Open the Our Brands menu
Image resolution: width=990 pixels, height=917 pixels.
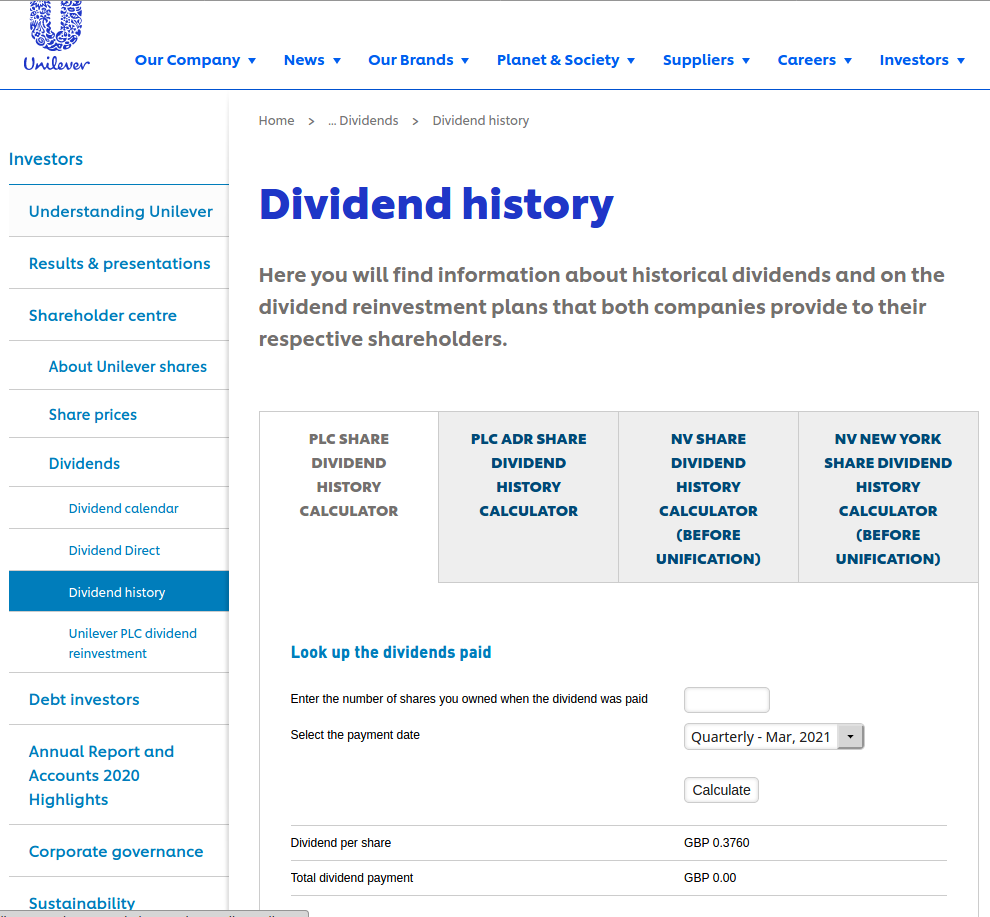(x=411, y=60)
